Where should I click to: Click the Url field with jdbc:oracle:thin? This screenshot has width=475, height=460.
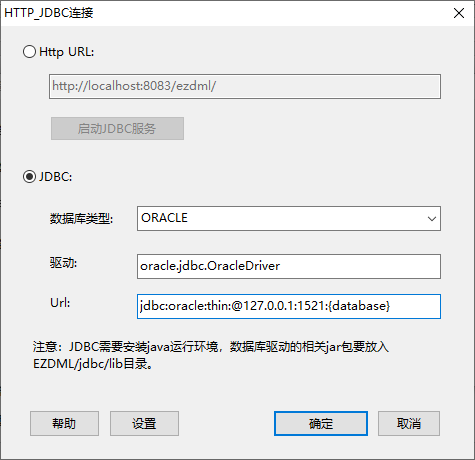click(289, 306)
